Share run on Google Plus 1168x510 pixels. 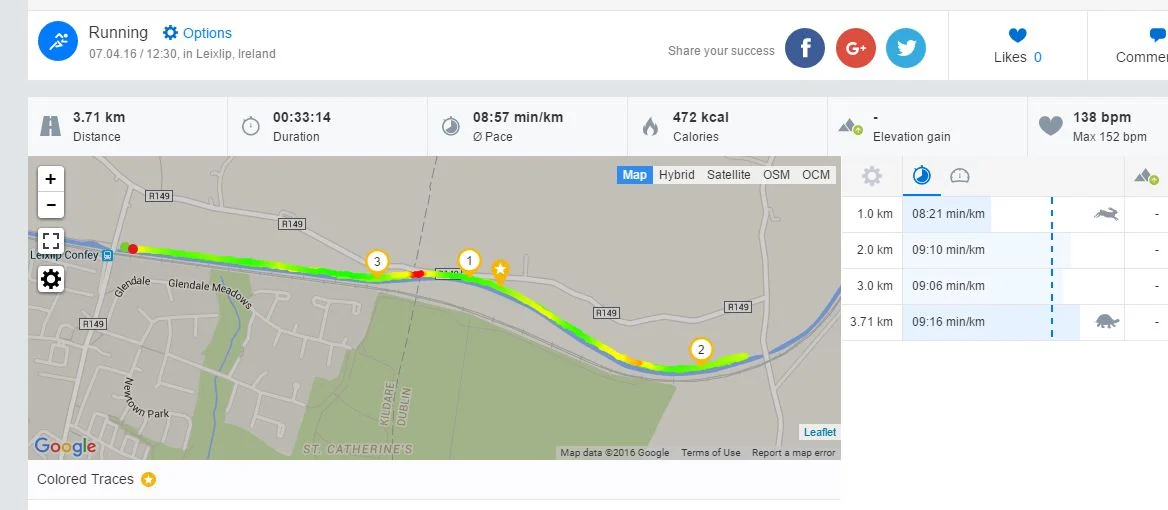tap(855, 48)
